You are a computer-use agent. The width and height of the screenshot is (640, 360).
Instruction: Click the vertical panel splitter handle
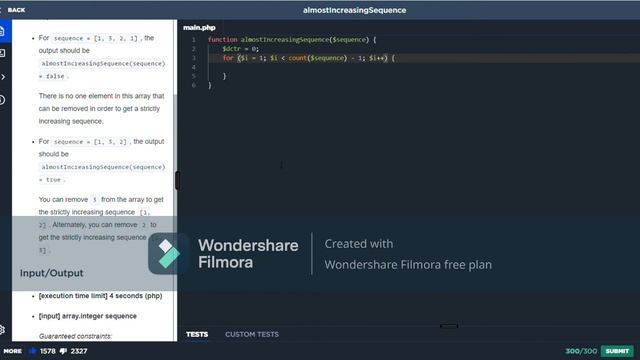pos(178,180)
